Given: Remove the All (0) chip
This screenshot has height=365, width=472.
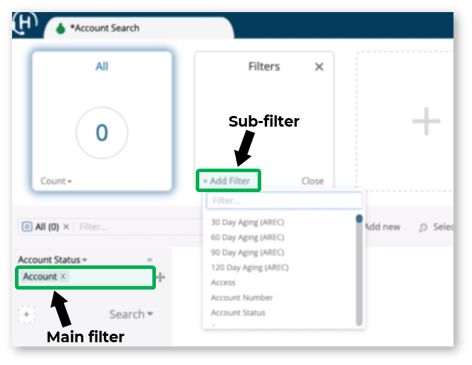Looking at the screenshot, I should tap(66, 227).
